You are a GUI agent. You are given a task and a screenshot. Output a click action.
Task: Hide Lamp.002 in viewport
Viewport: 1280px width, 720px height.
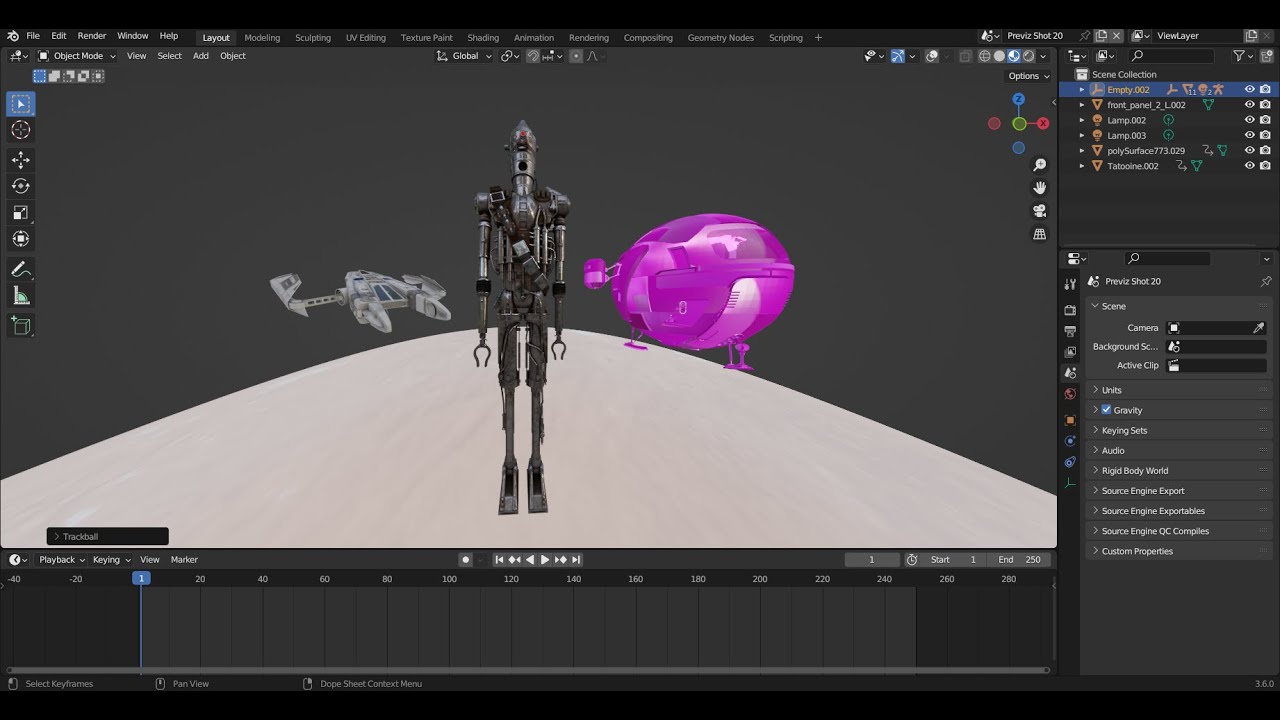pyautogui.click(x=1249, y=120)
